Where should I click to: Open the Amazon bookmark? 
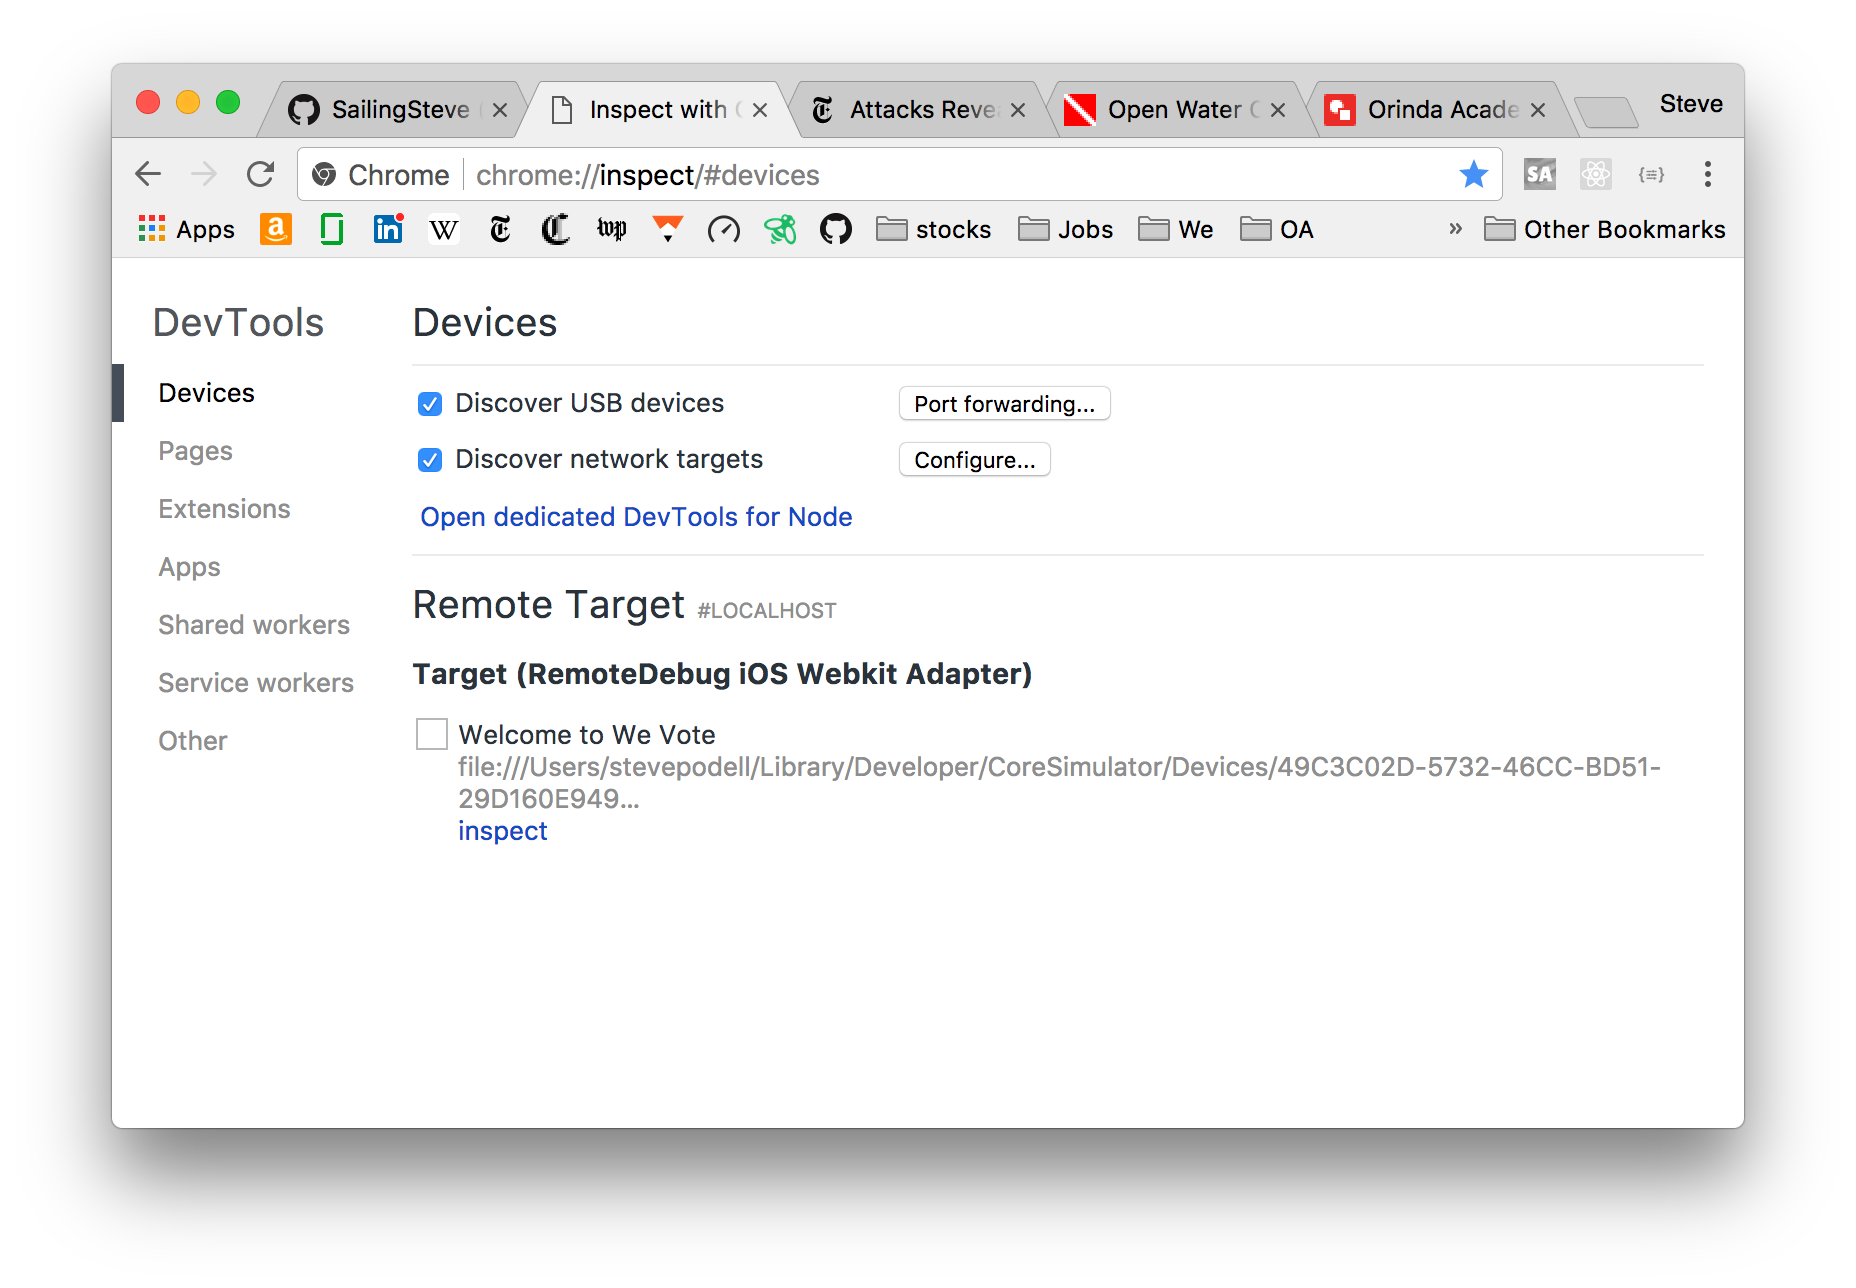[276, 229]
